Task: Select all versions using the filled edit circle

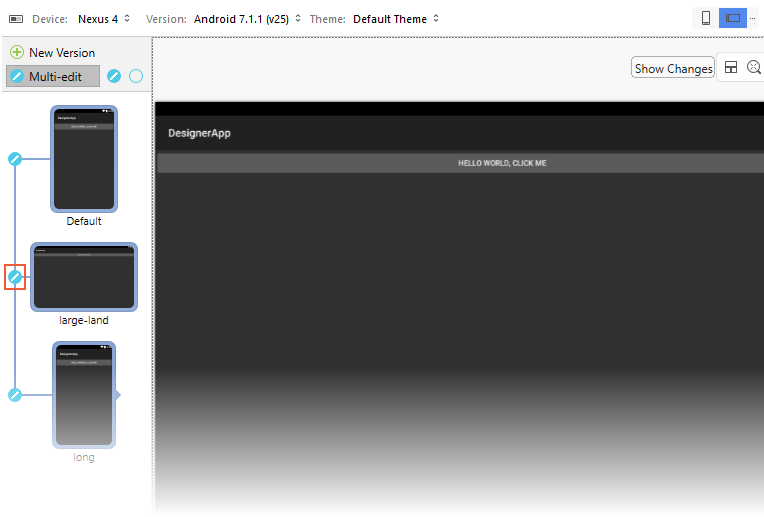Action: click(114, 76)
